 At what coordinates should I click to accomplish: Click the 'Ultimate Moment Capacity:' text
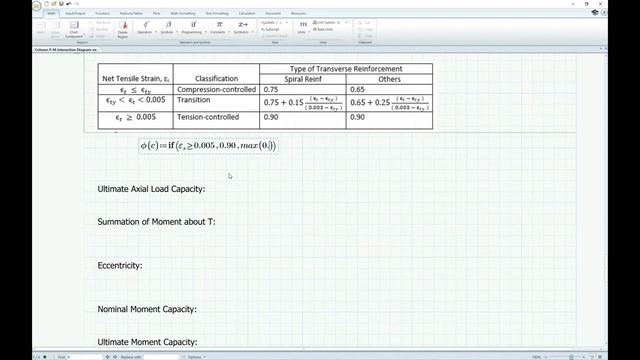[x=147, y=342]
